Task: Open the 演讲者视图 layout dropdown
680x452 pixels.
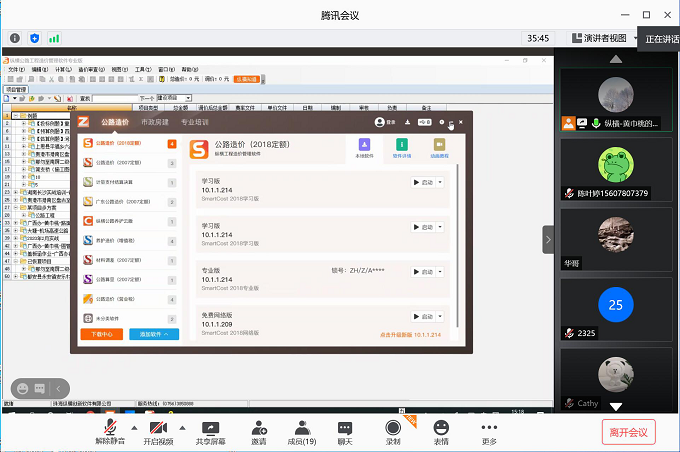Action: pyautogui.click(x=605, y=38)
